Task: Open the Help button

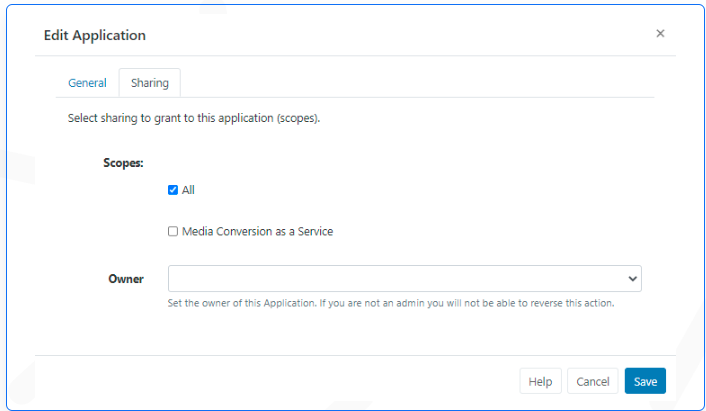Action: pos(540,381)
